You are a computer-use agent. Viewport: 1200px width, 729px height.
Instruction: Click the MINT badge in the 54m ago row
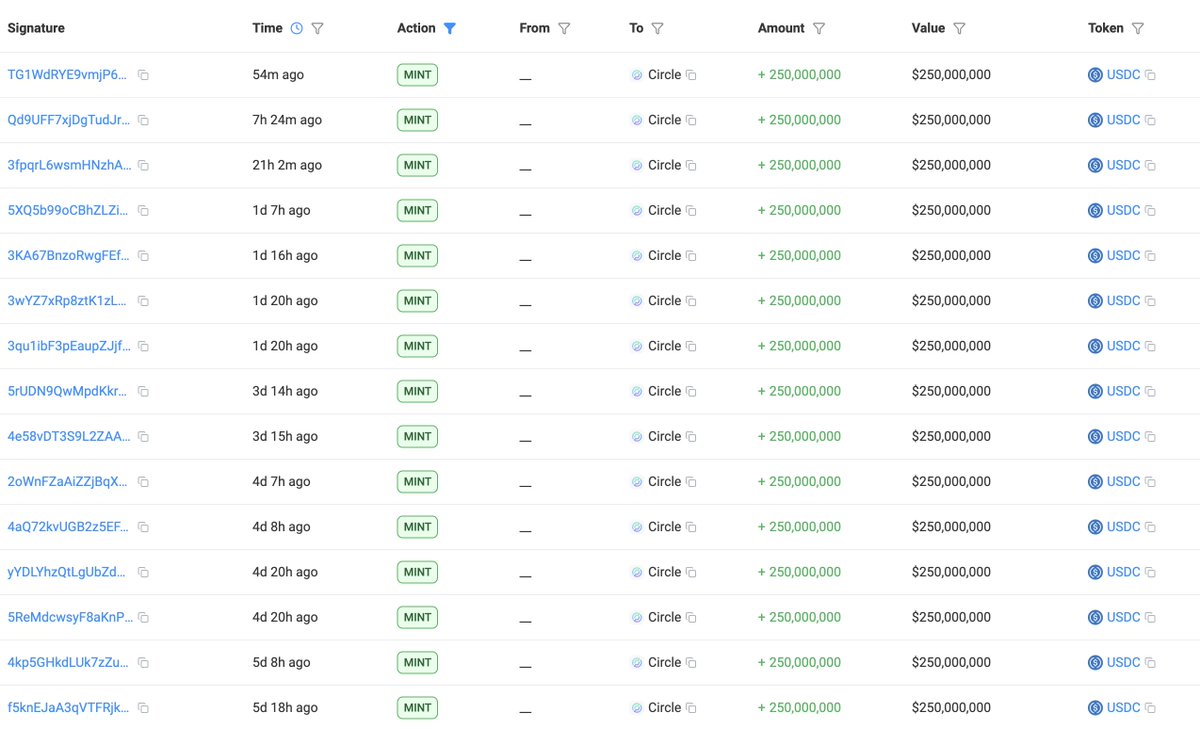(x=417, y=75)
